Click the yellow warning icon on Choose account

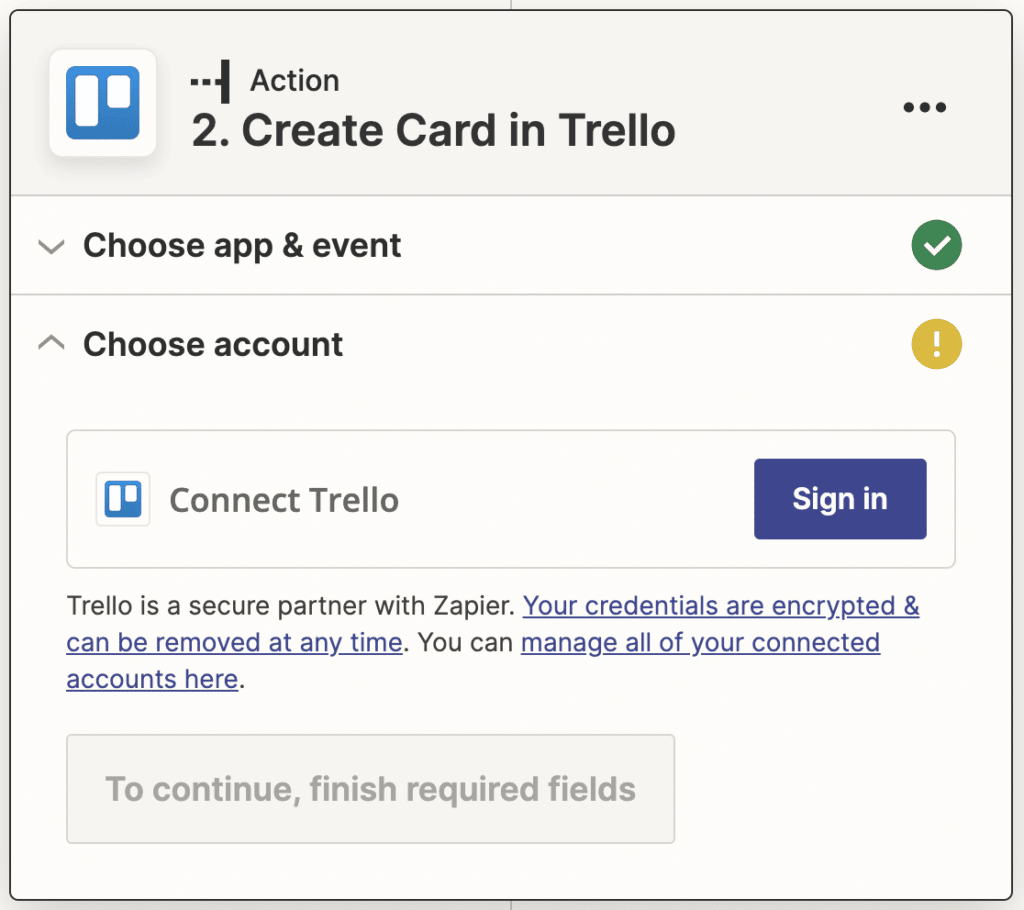pyautogui.click(x=936, y=344)
